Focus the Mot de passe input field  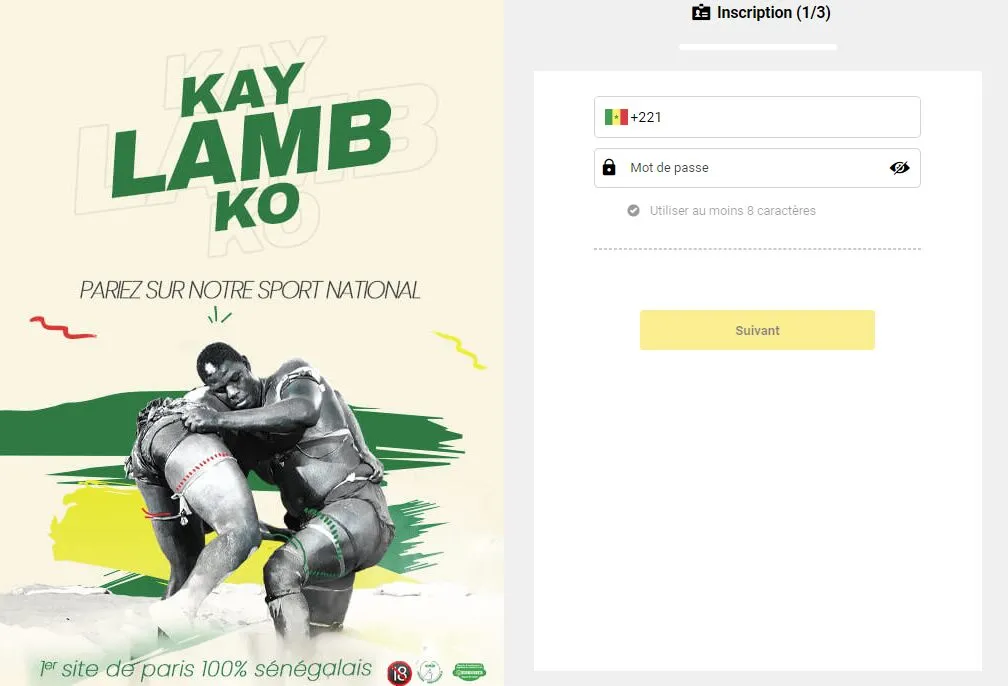(757, 168)
